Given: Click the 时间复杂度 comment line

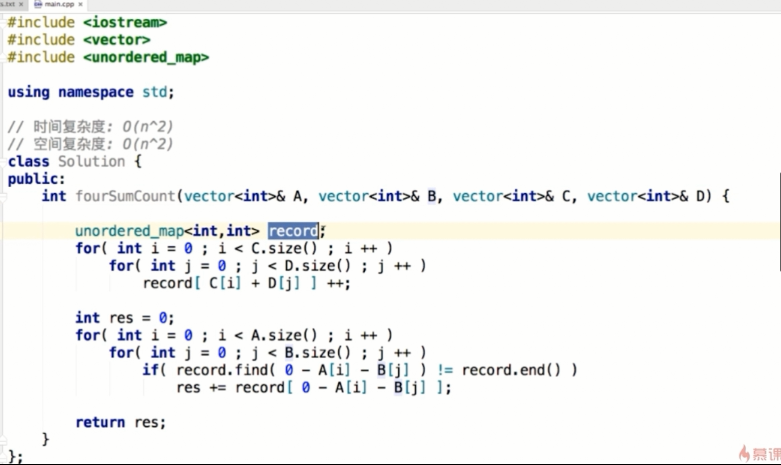Looking at the screenshot, I should click(x=90, y=127).
